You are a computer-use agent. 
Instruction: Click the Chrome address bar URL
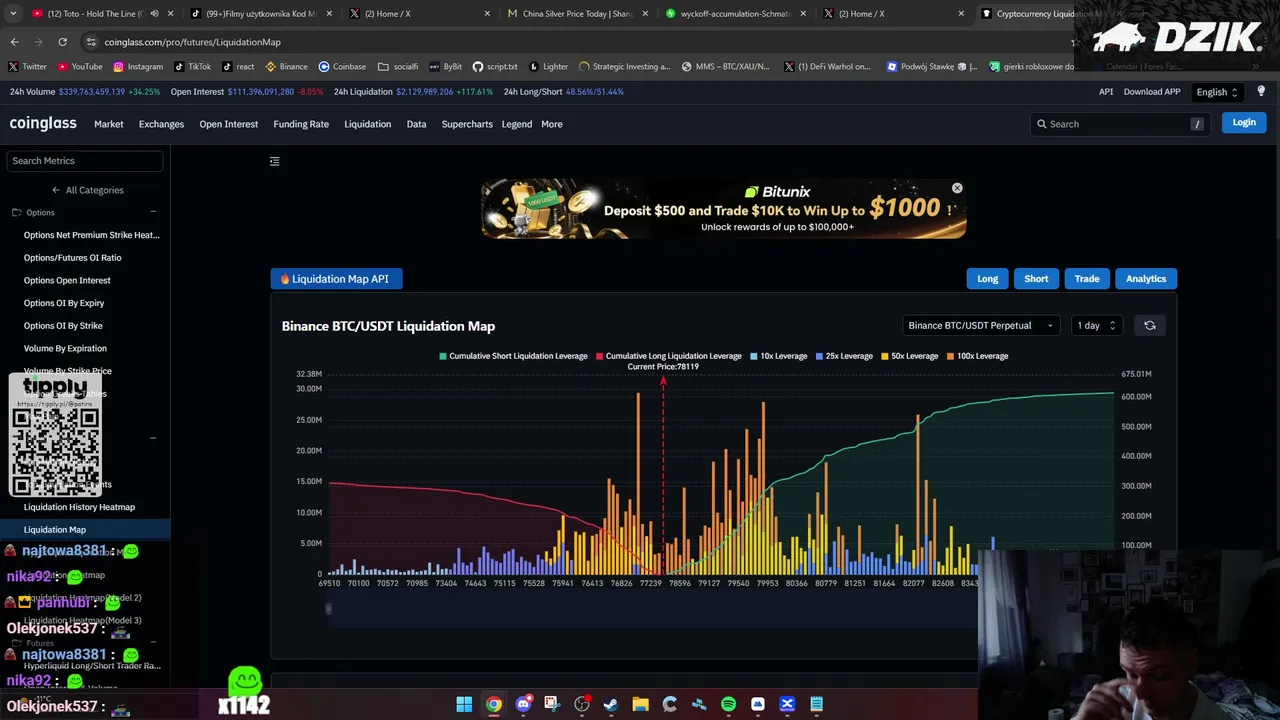(192, 42)
